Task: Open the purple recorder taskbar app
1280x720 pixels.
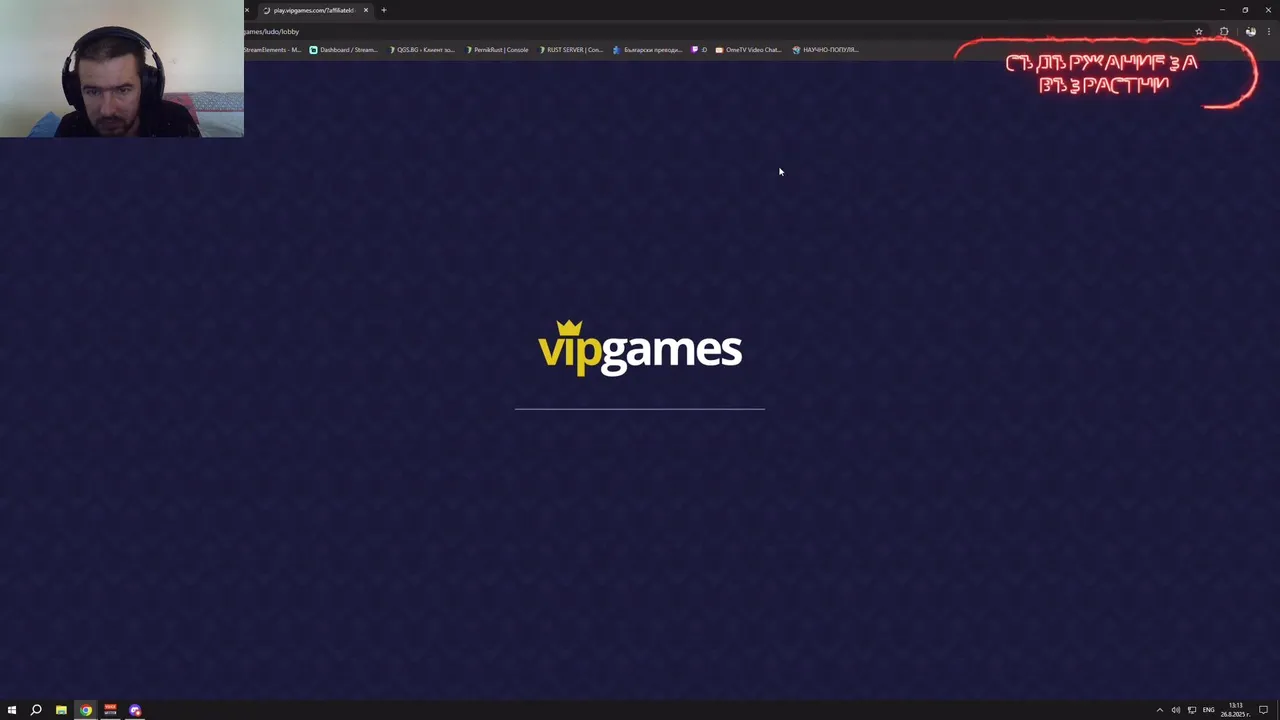Action: pos(135,710)
